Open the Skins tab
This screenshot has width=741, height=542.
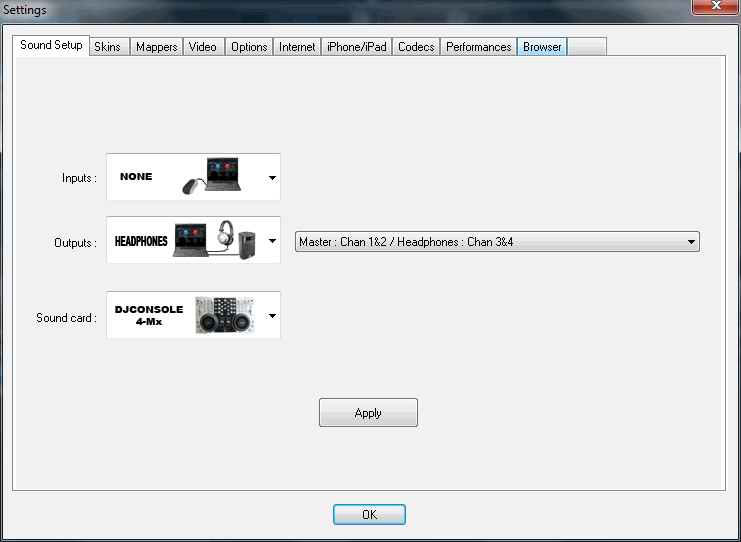[x=109, y=47]
